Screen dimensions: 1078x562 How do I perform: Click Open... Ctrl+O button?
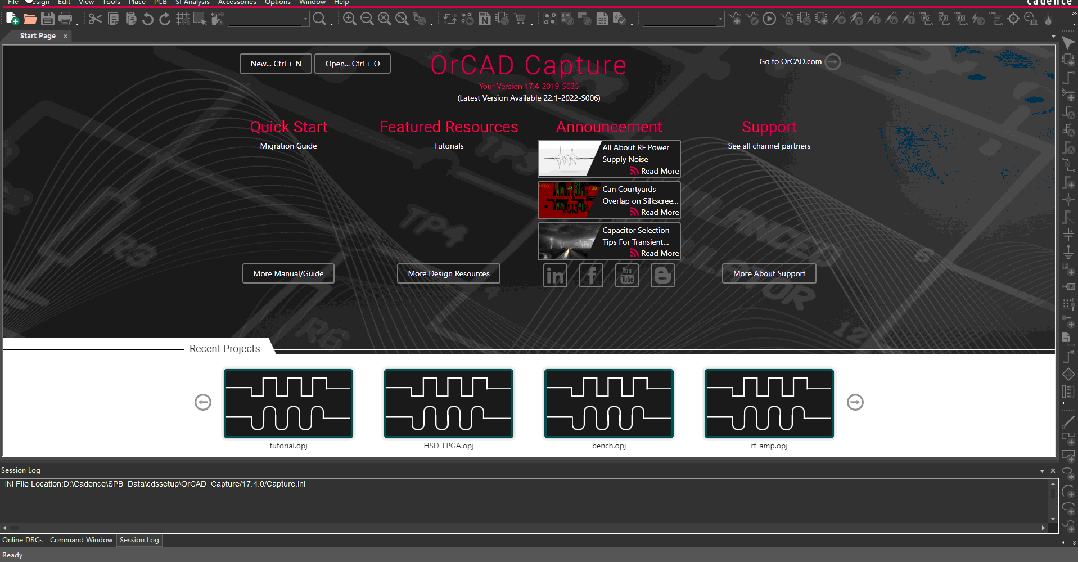[x=352, y=63]
